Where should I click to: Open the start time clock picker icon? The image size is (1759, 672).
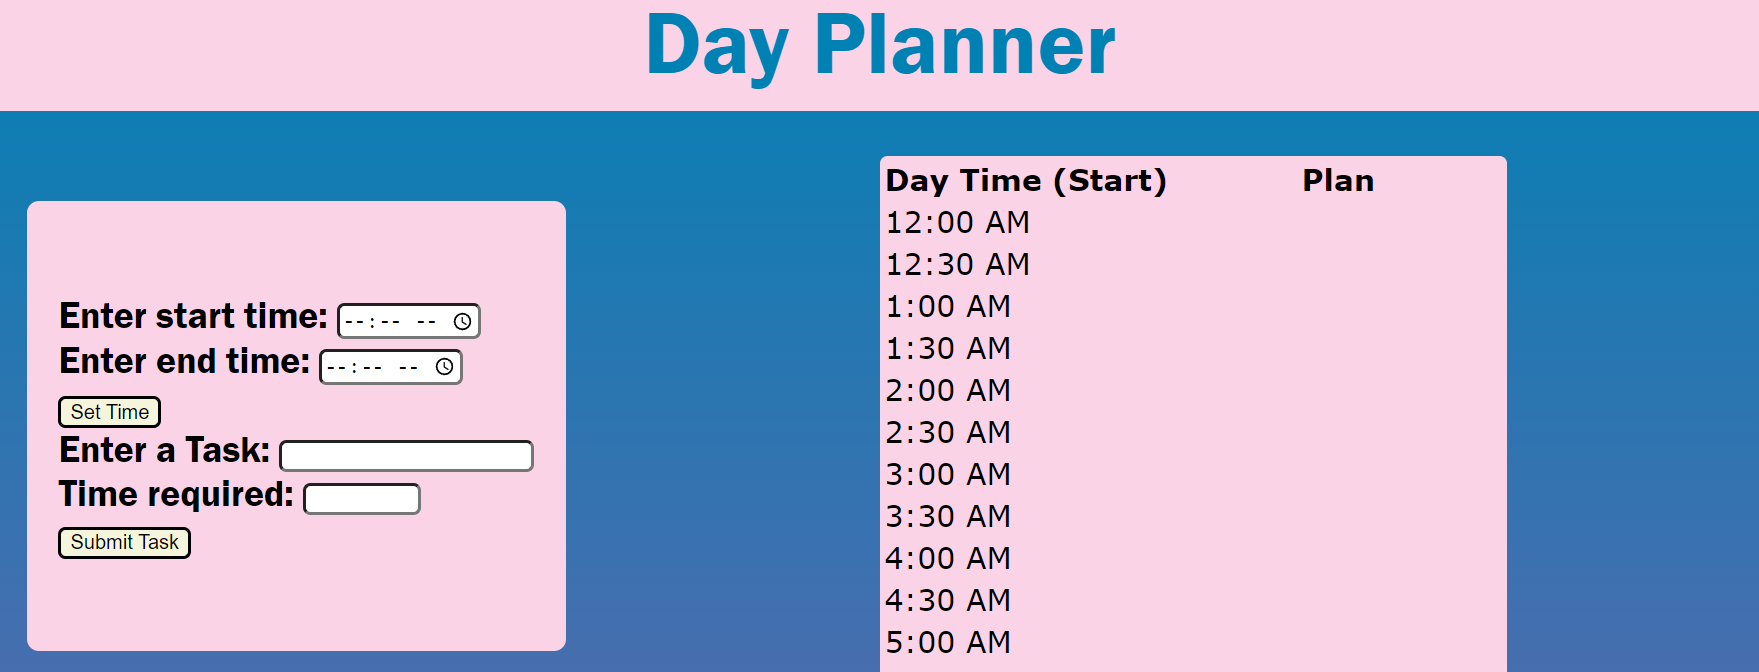pos(463,321)
